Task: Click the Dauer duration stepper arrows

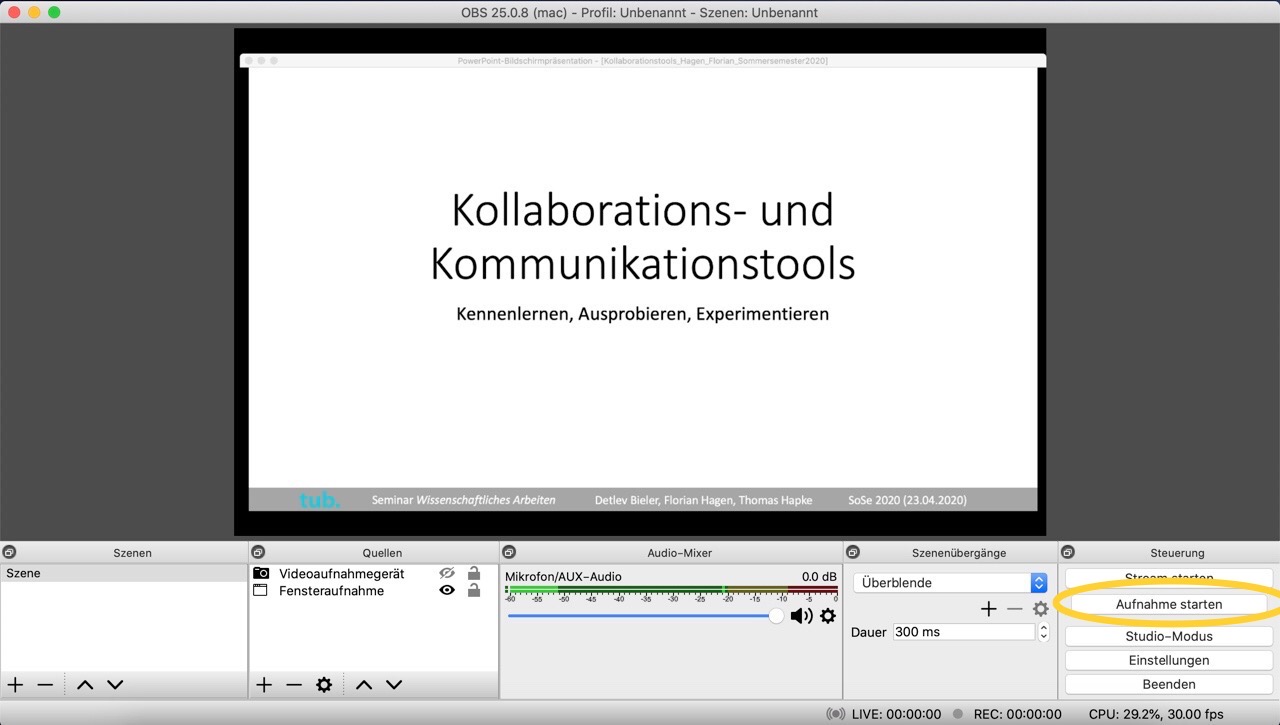Action: pos(1044,632)
